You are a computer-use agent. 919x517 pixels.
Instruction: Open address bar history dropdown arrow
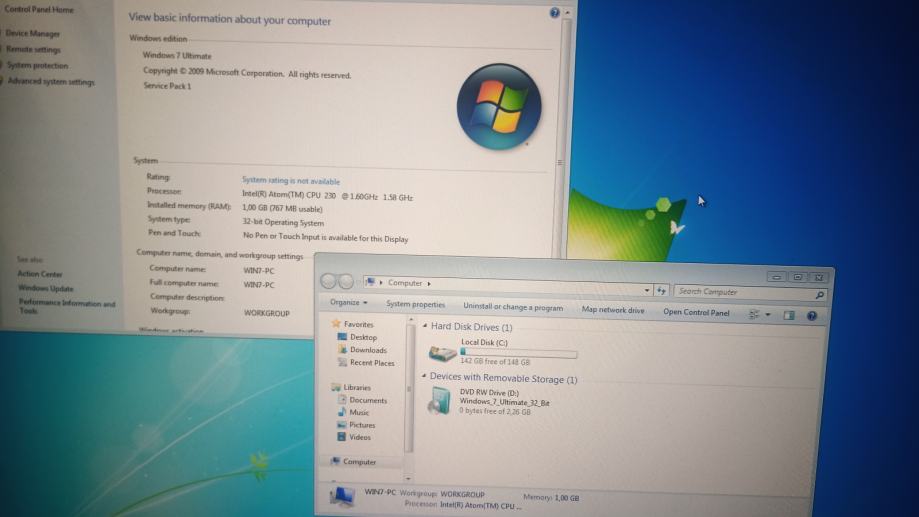coord(647,289)
